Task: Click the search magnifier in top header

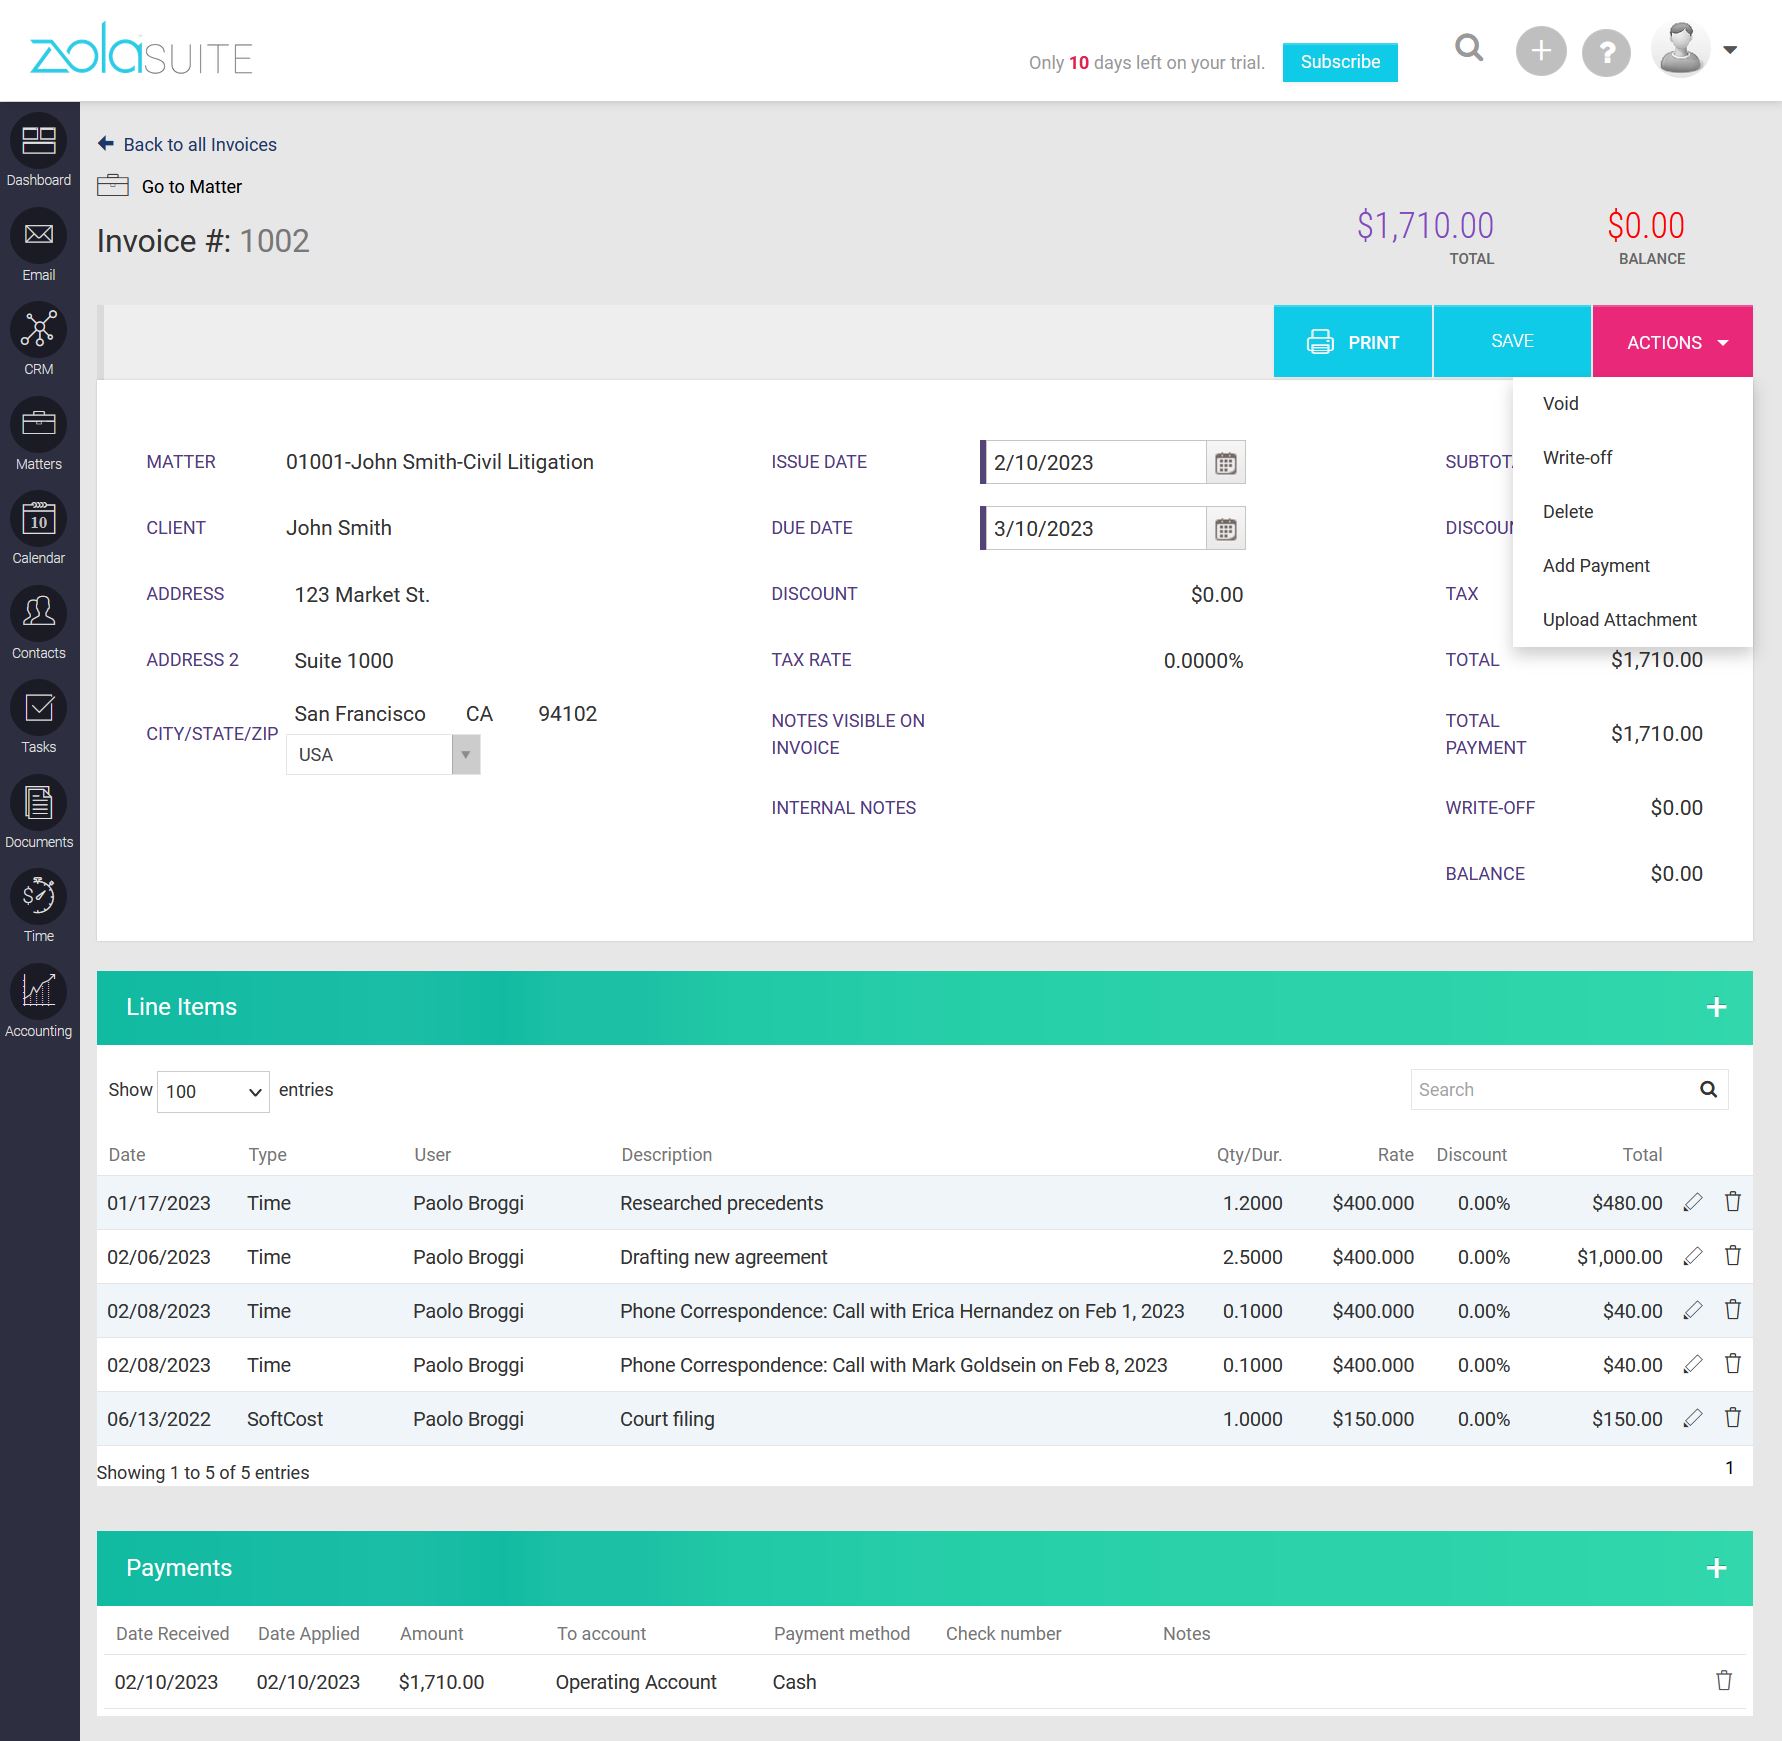Action: click(1468, 48)
